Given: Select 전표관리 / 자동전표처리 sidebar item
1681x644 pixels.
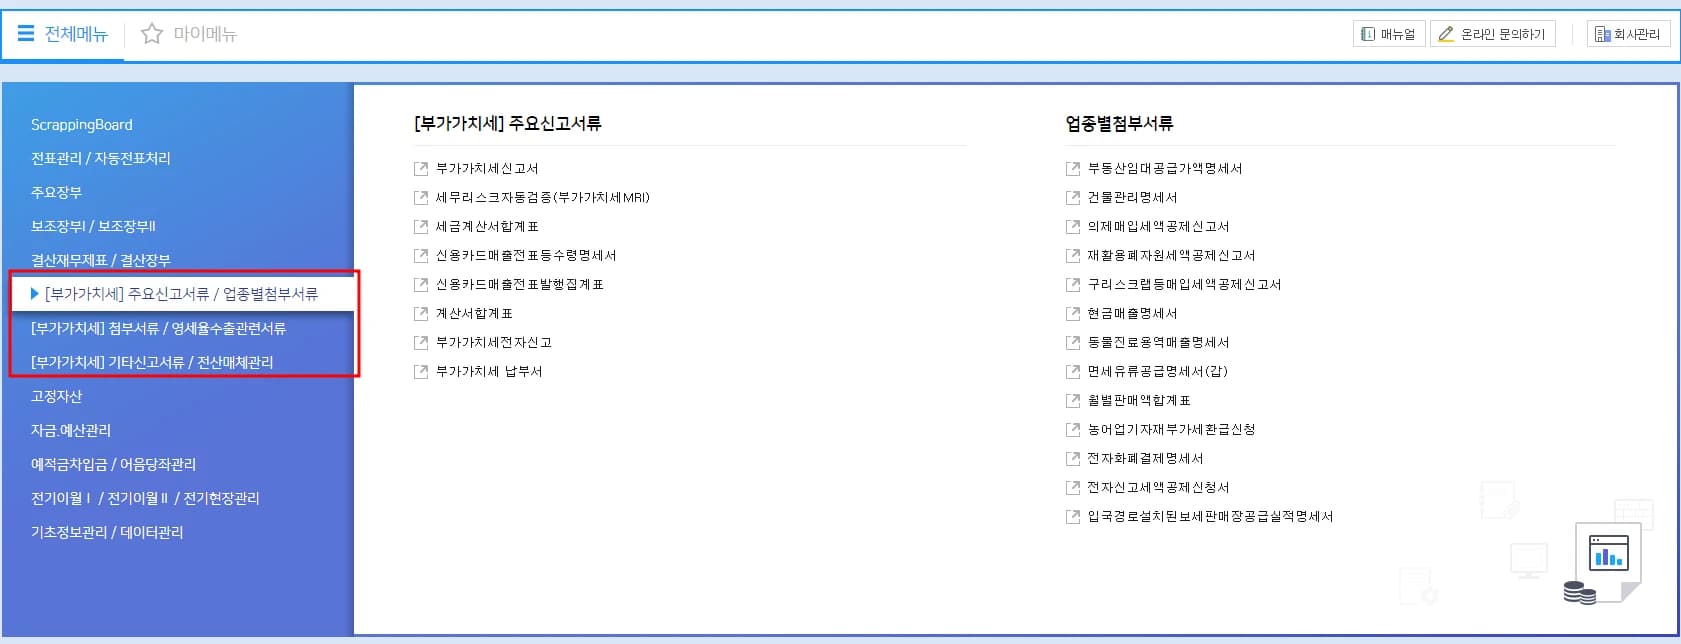Looking at the screenshot, I should point(101,159).
